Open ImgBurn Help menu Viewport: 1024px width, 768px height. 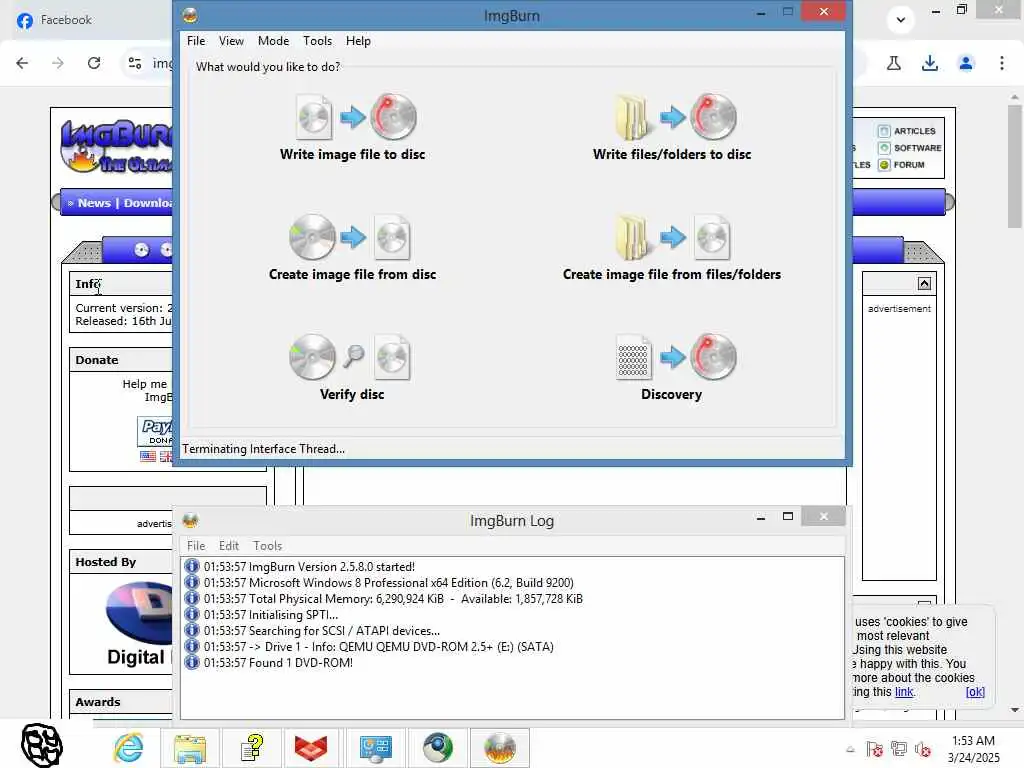pyautogui.click(x=358, y=40)
